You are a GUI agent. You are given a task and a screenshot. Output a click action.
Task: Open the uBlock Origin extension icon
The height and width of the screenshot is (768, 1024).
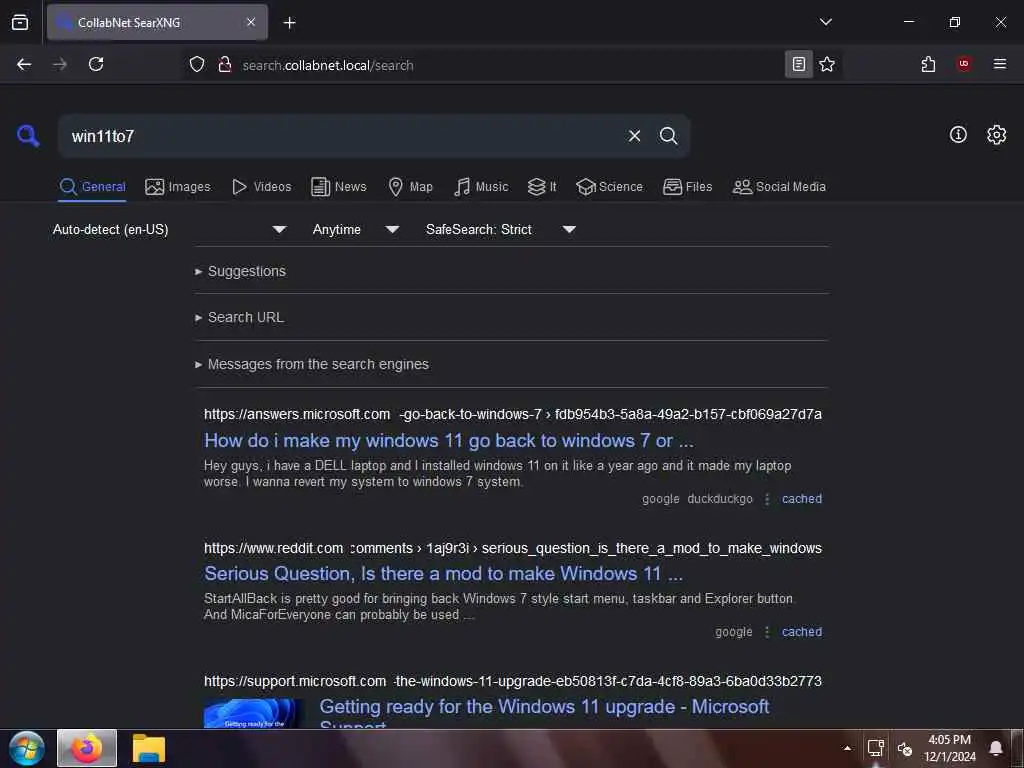pos(963,64)
